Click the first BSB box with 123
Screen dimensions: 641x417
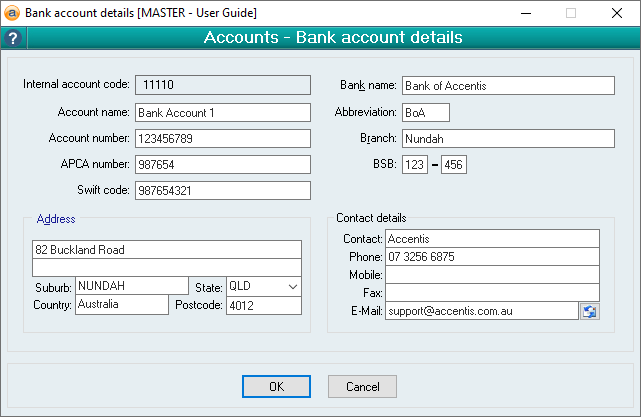click(x=415, y=164)
